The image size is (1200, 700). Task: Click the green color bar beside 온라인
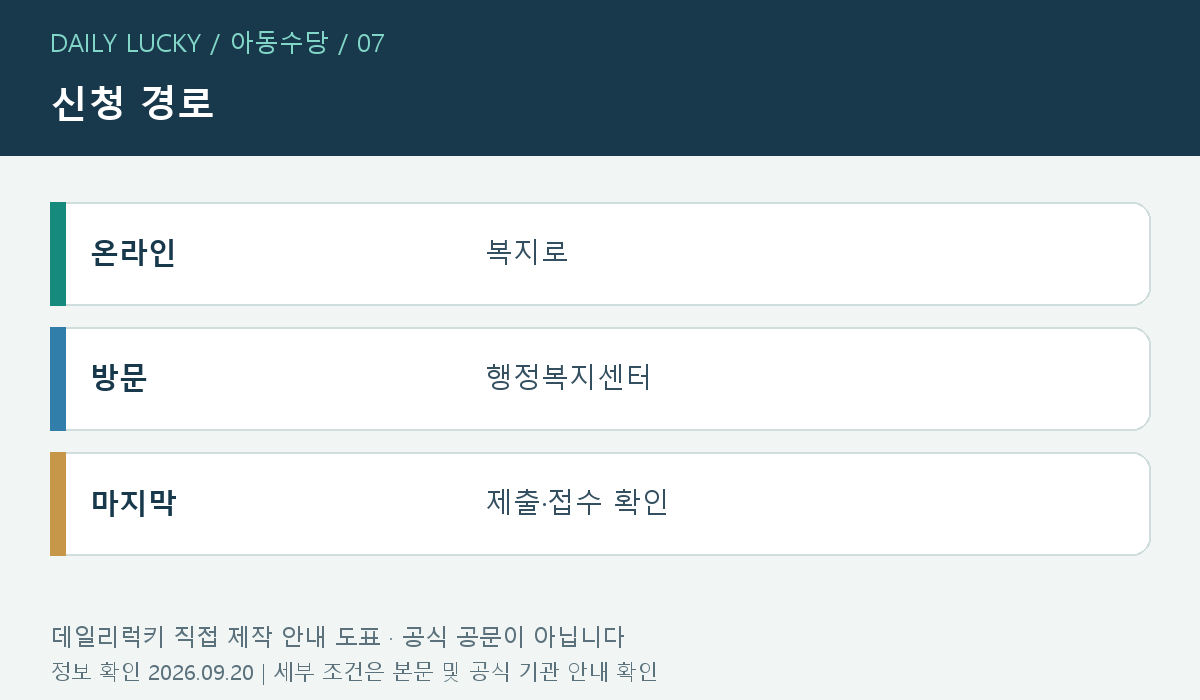[58, 254]
